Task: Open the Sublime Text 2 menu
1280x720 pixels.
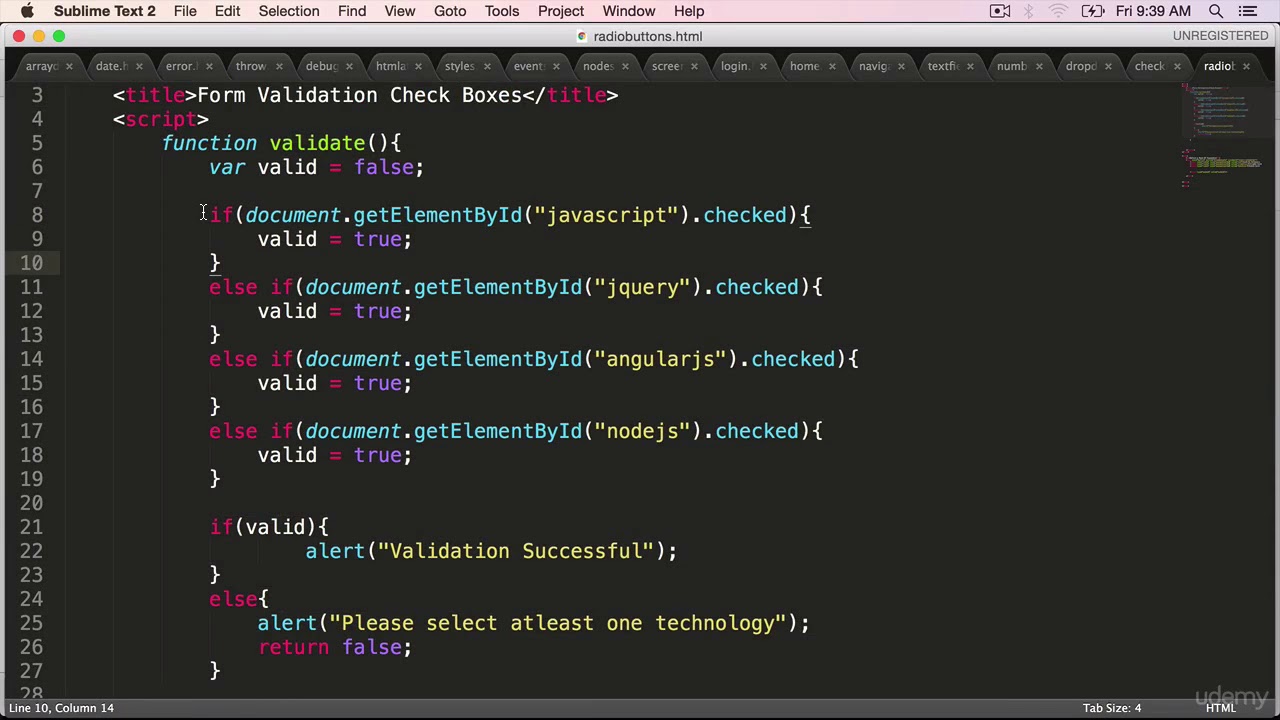Action: pos(105,11)
